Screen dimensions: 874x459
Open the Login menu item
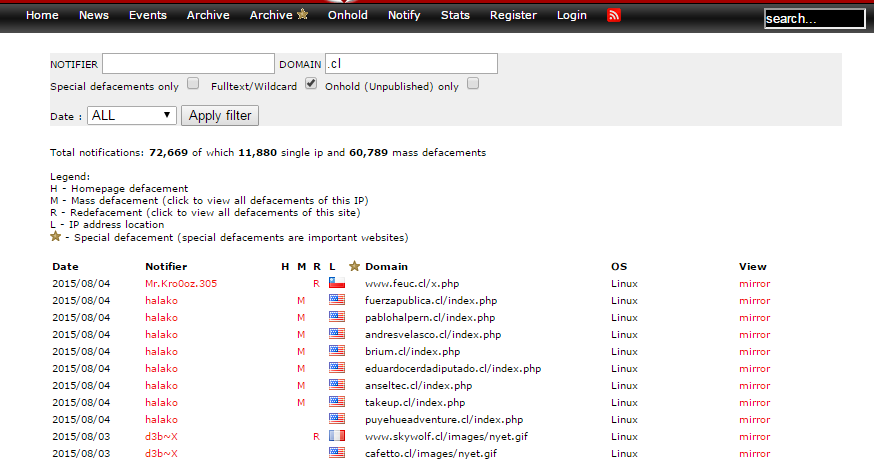tap(572, 15)
